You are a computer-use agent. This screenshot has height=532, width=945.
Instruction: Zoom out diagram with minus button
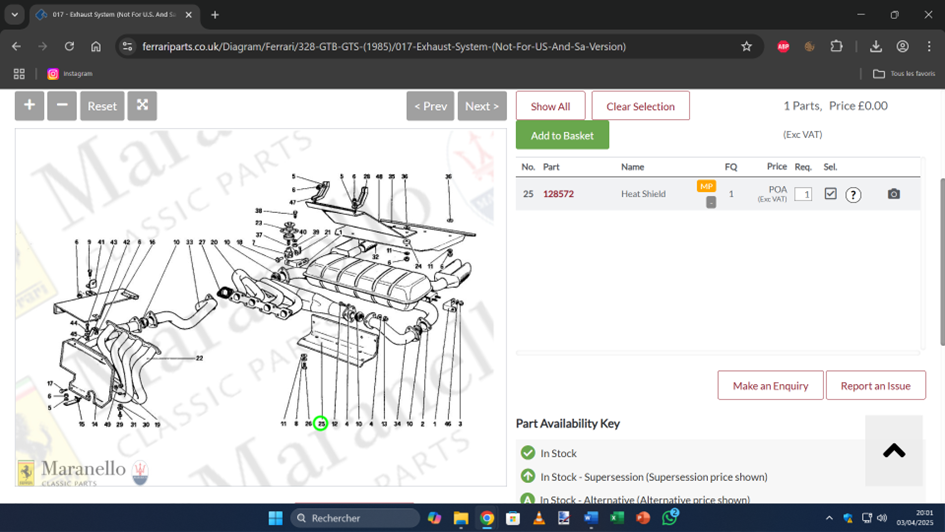click(62, 106)
